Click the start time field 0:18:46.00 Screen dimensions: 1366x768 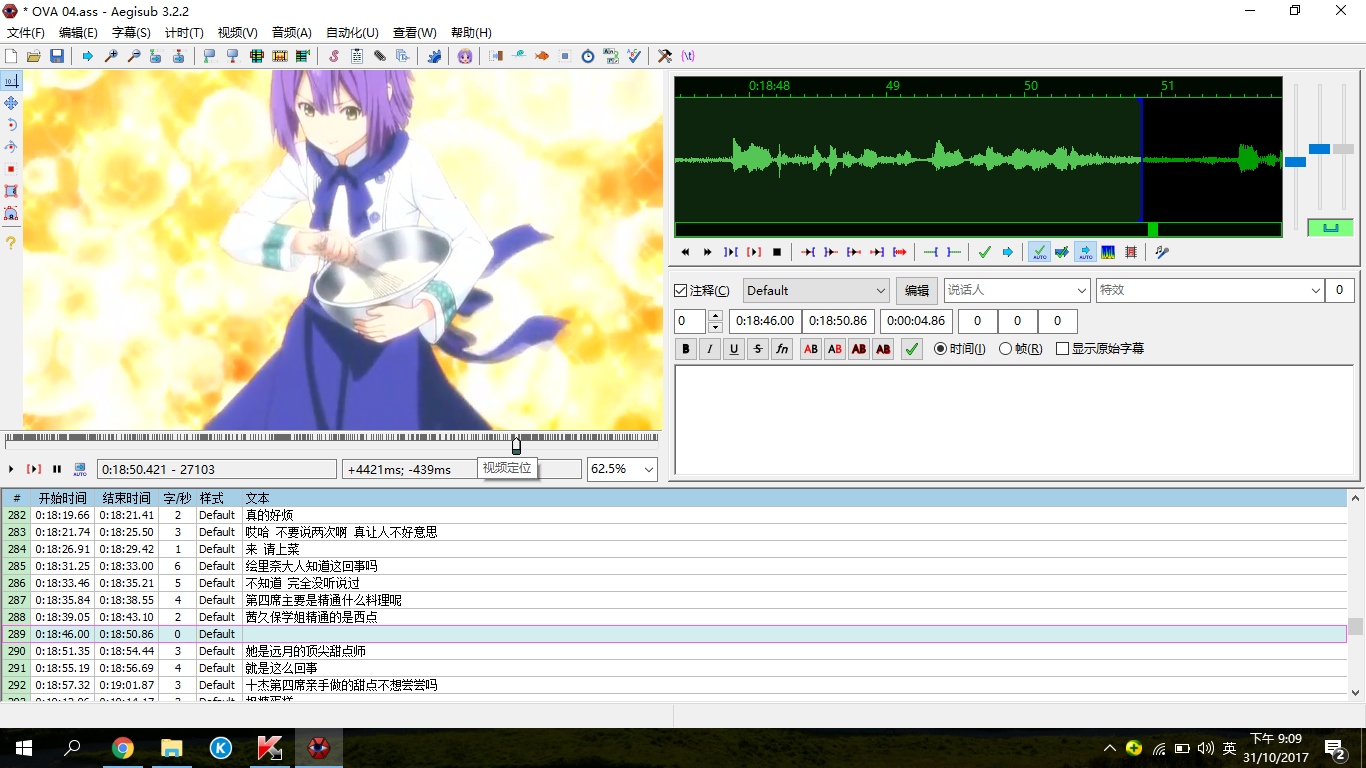pyautogui.click(x=765, y=321)
